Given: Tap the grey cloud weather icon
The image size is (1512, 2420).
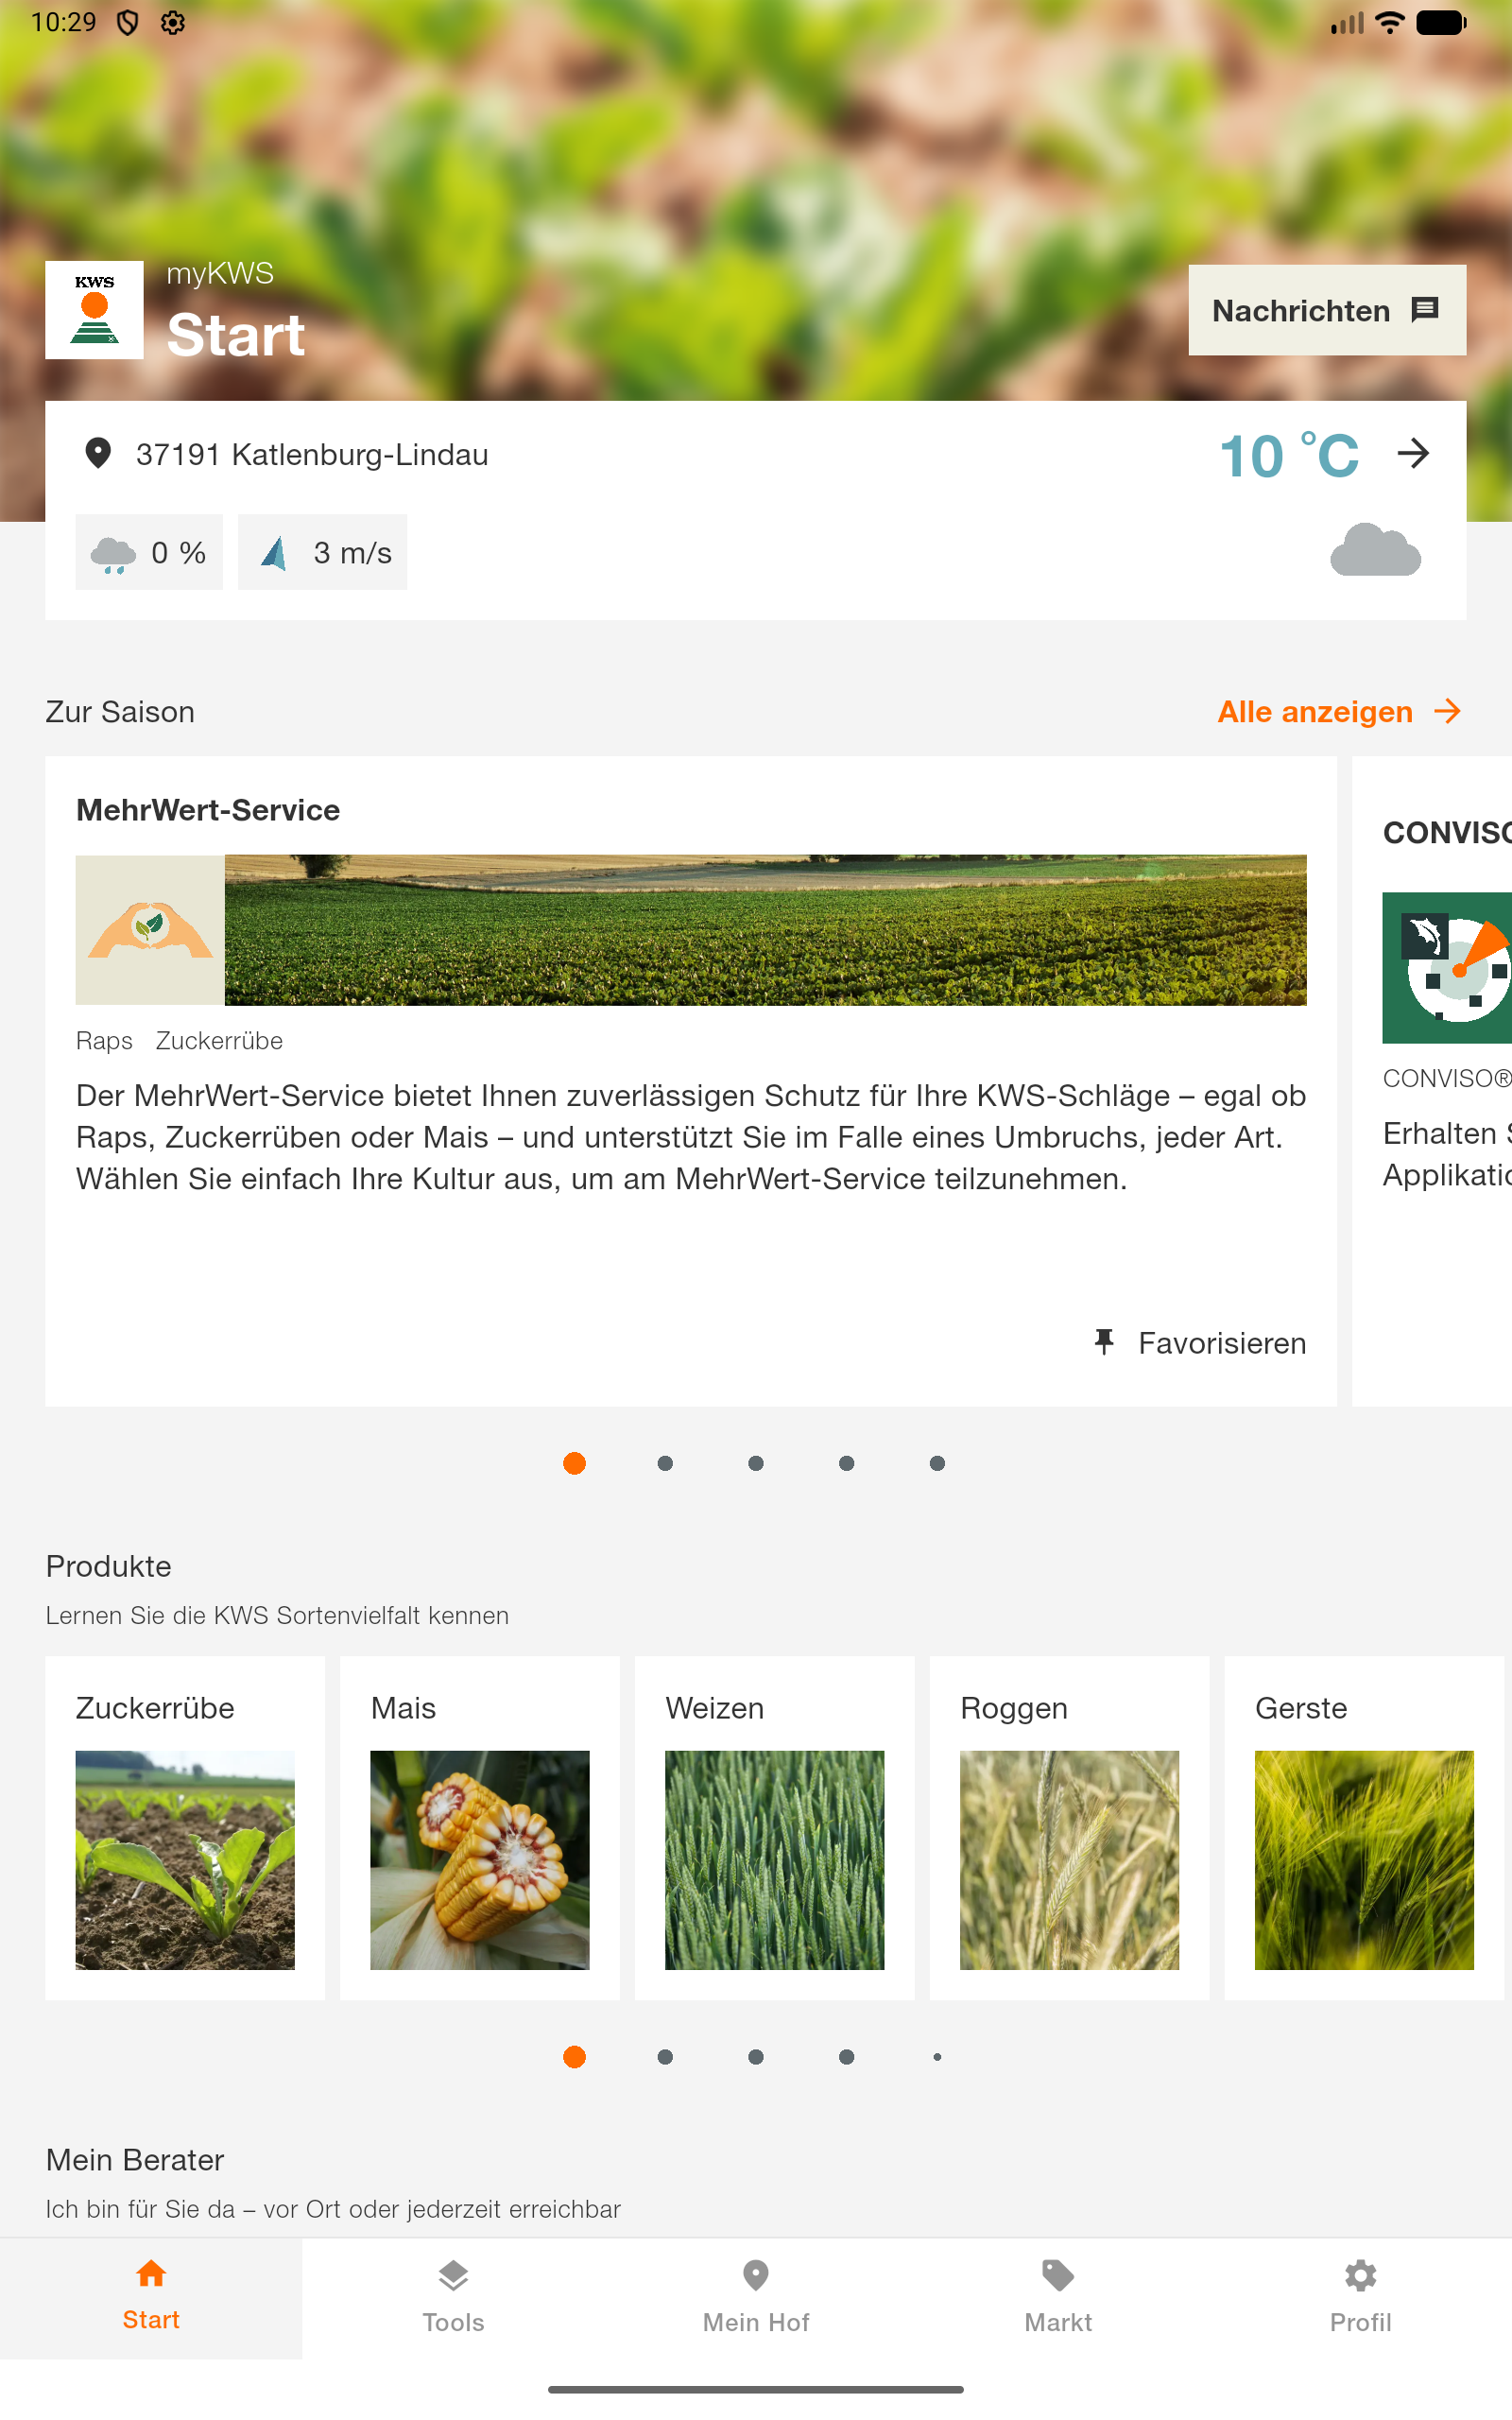Looking at the screenshot, I should (x=1376, y=550).
